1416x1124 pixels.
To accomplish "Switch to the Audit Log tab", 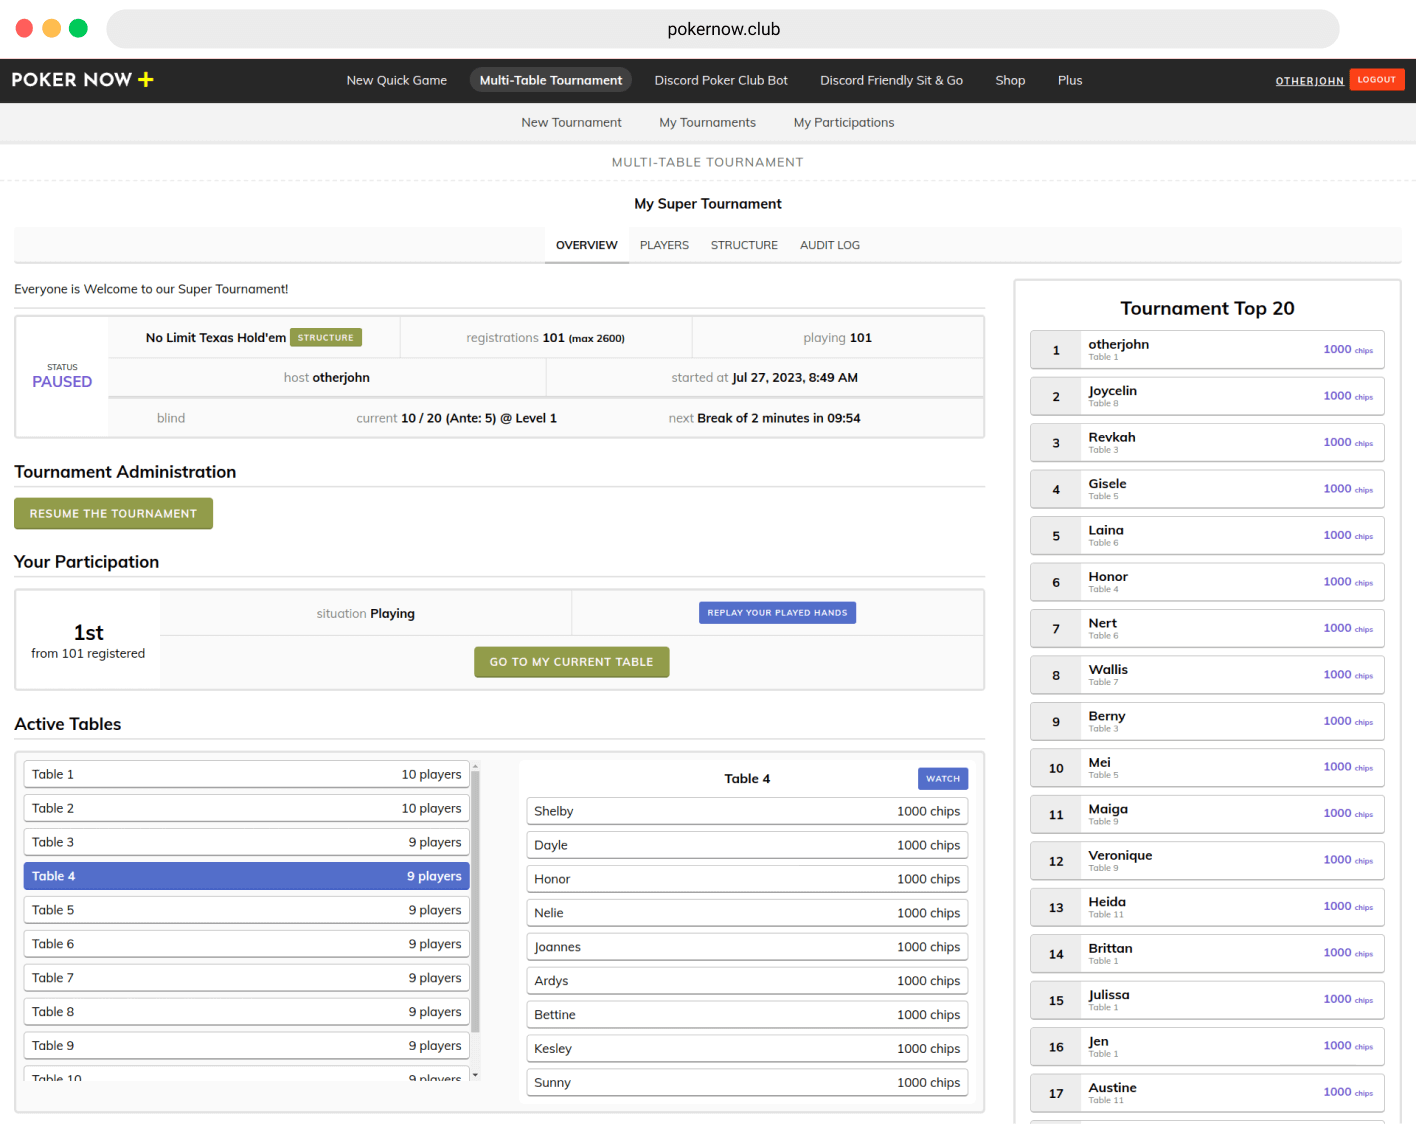I will tap(830, 245).
